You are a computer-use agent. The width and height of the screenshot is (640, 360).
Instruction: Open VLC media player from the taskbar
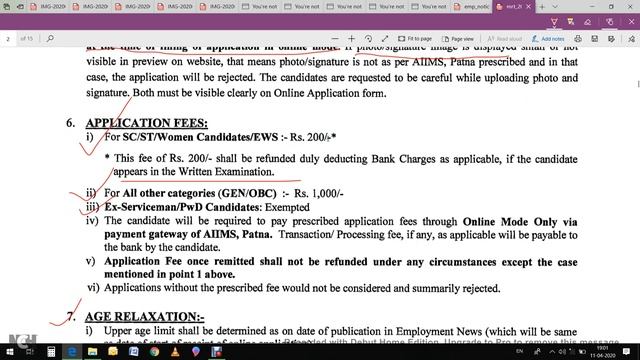click(x=175, y=351)
